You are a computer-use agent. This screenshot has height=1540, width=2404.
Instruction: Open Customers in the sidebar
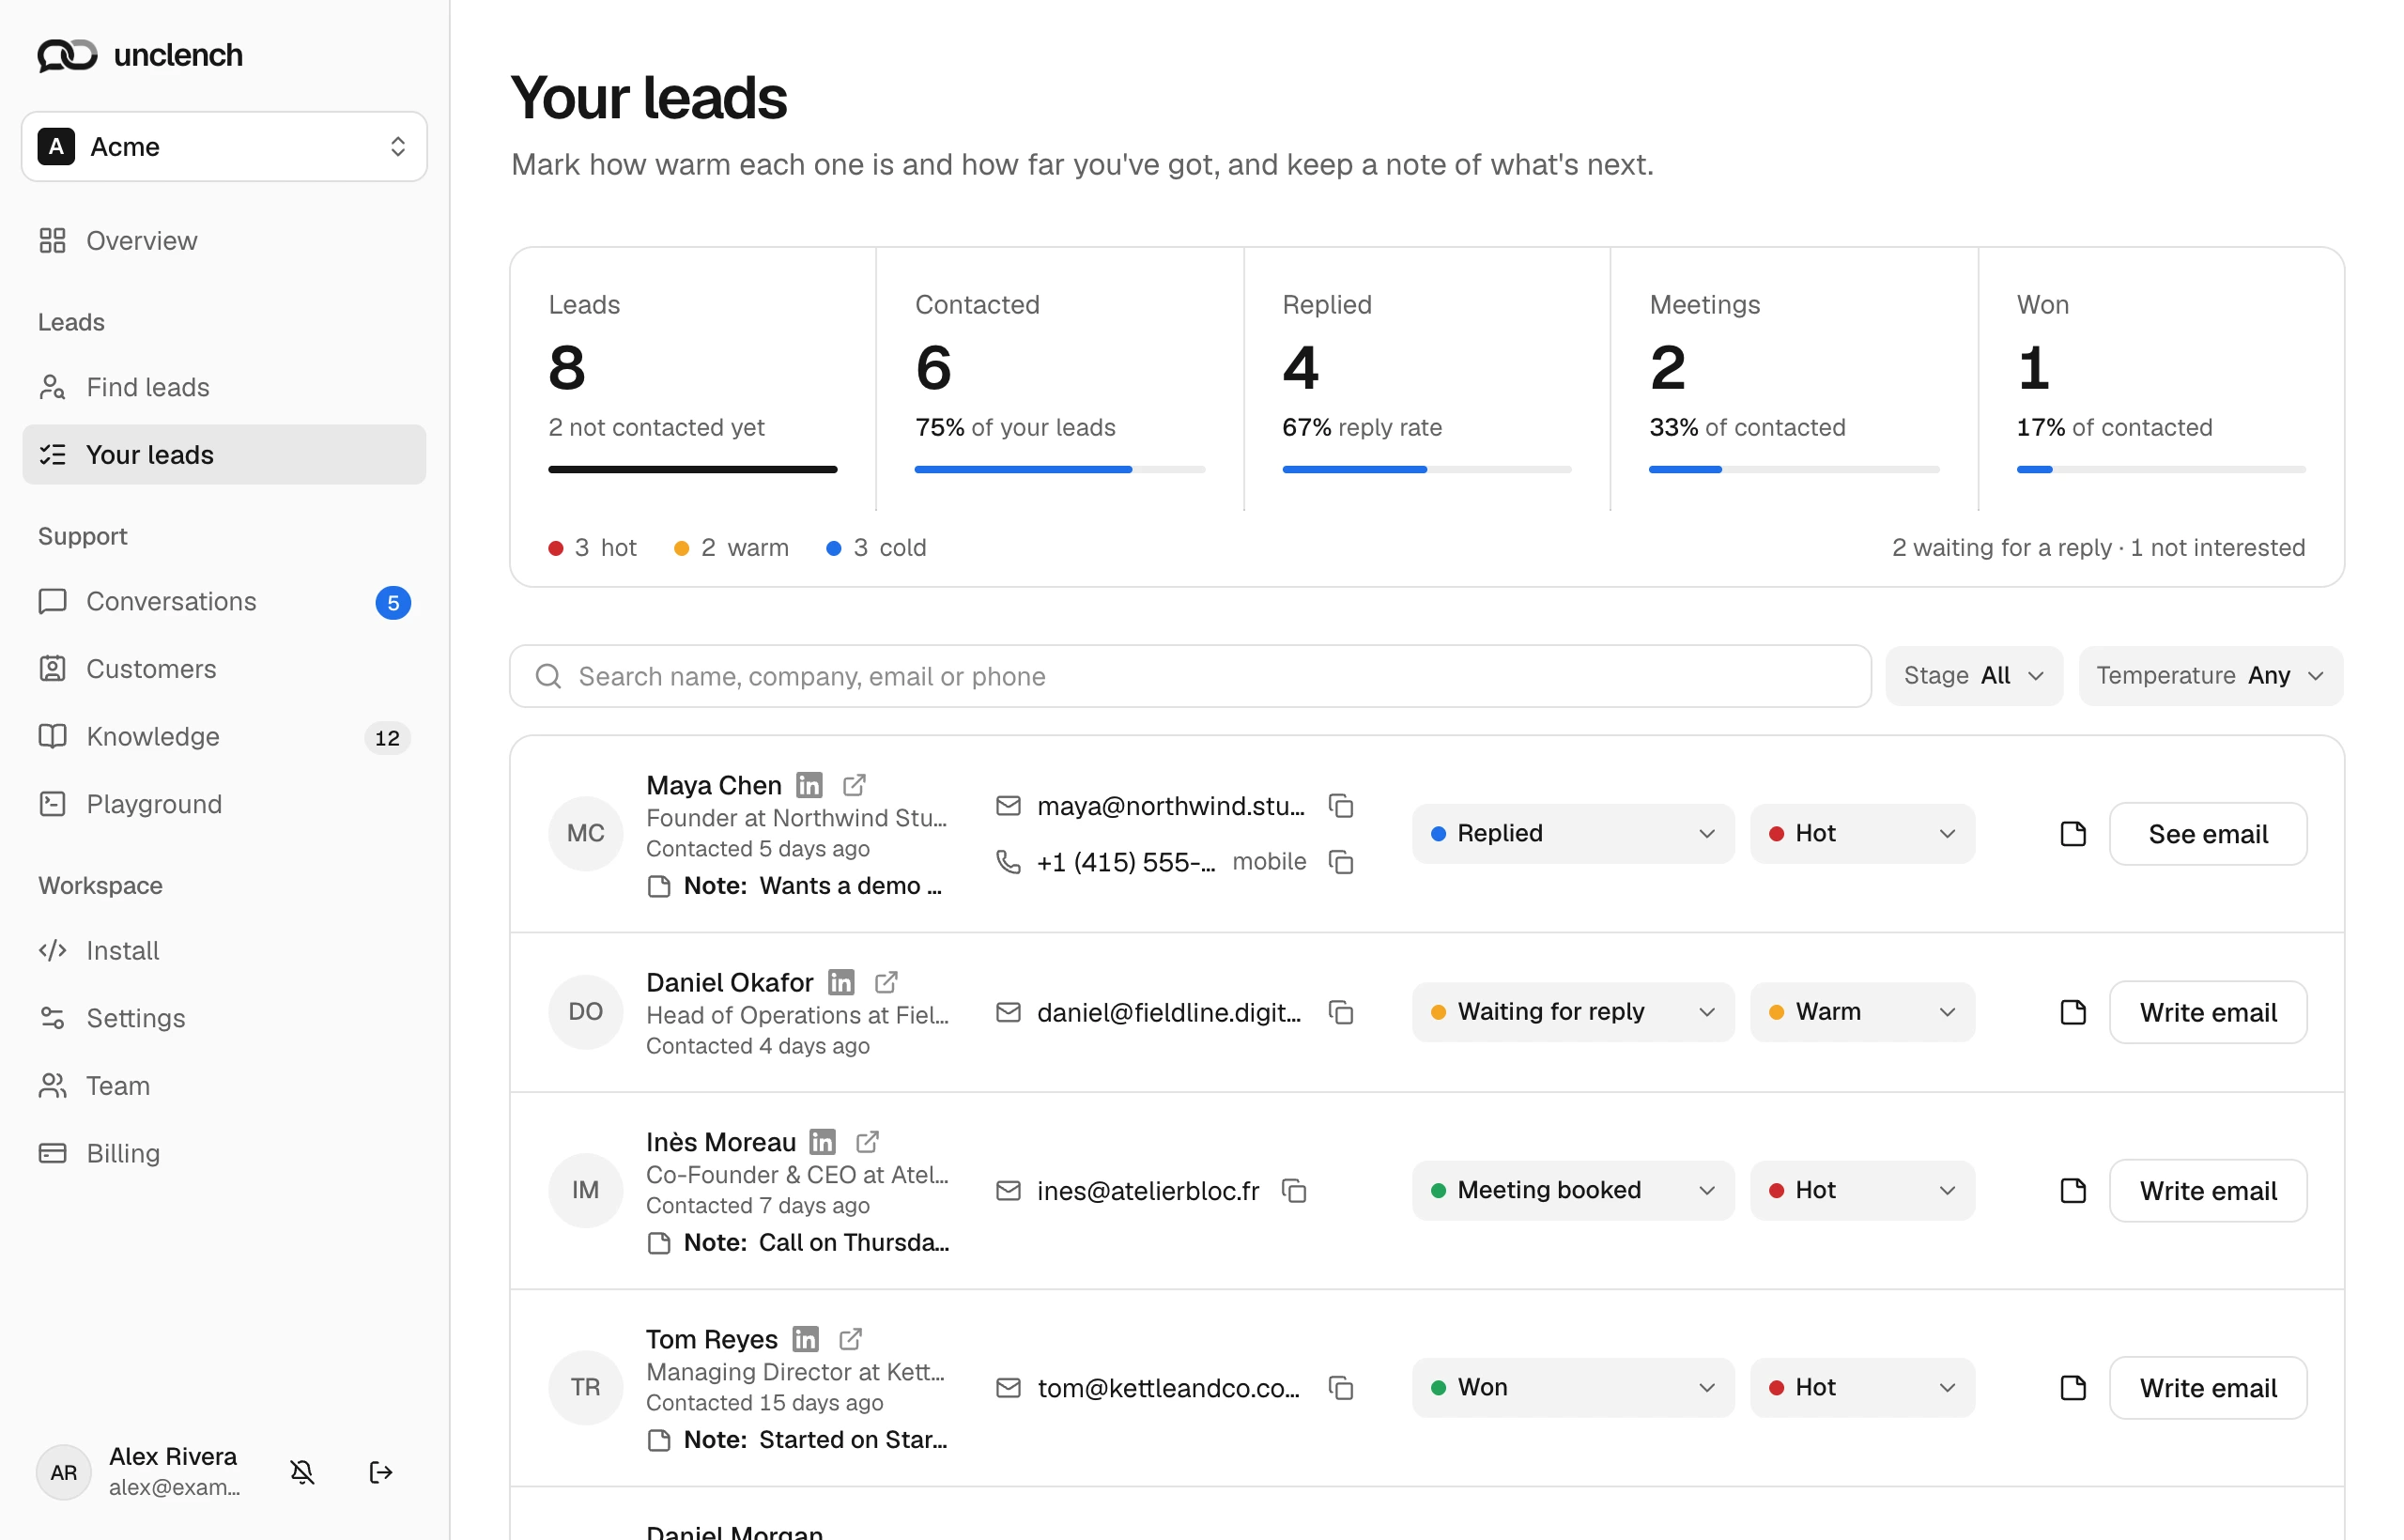click(224, 669)
